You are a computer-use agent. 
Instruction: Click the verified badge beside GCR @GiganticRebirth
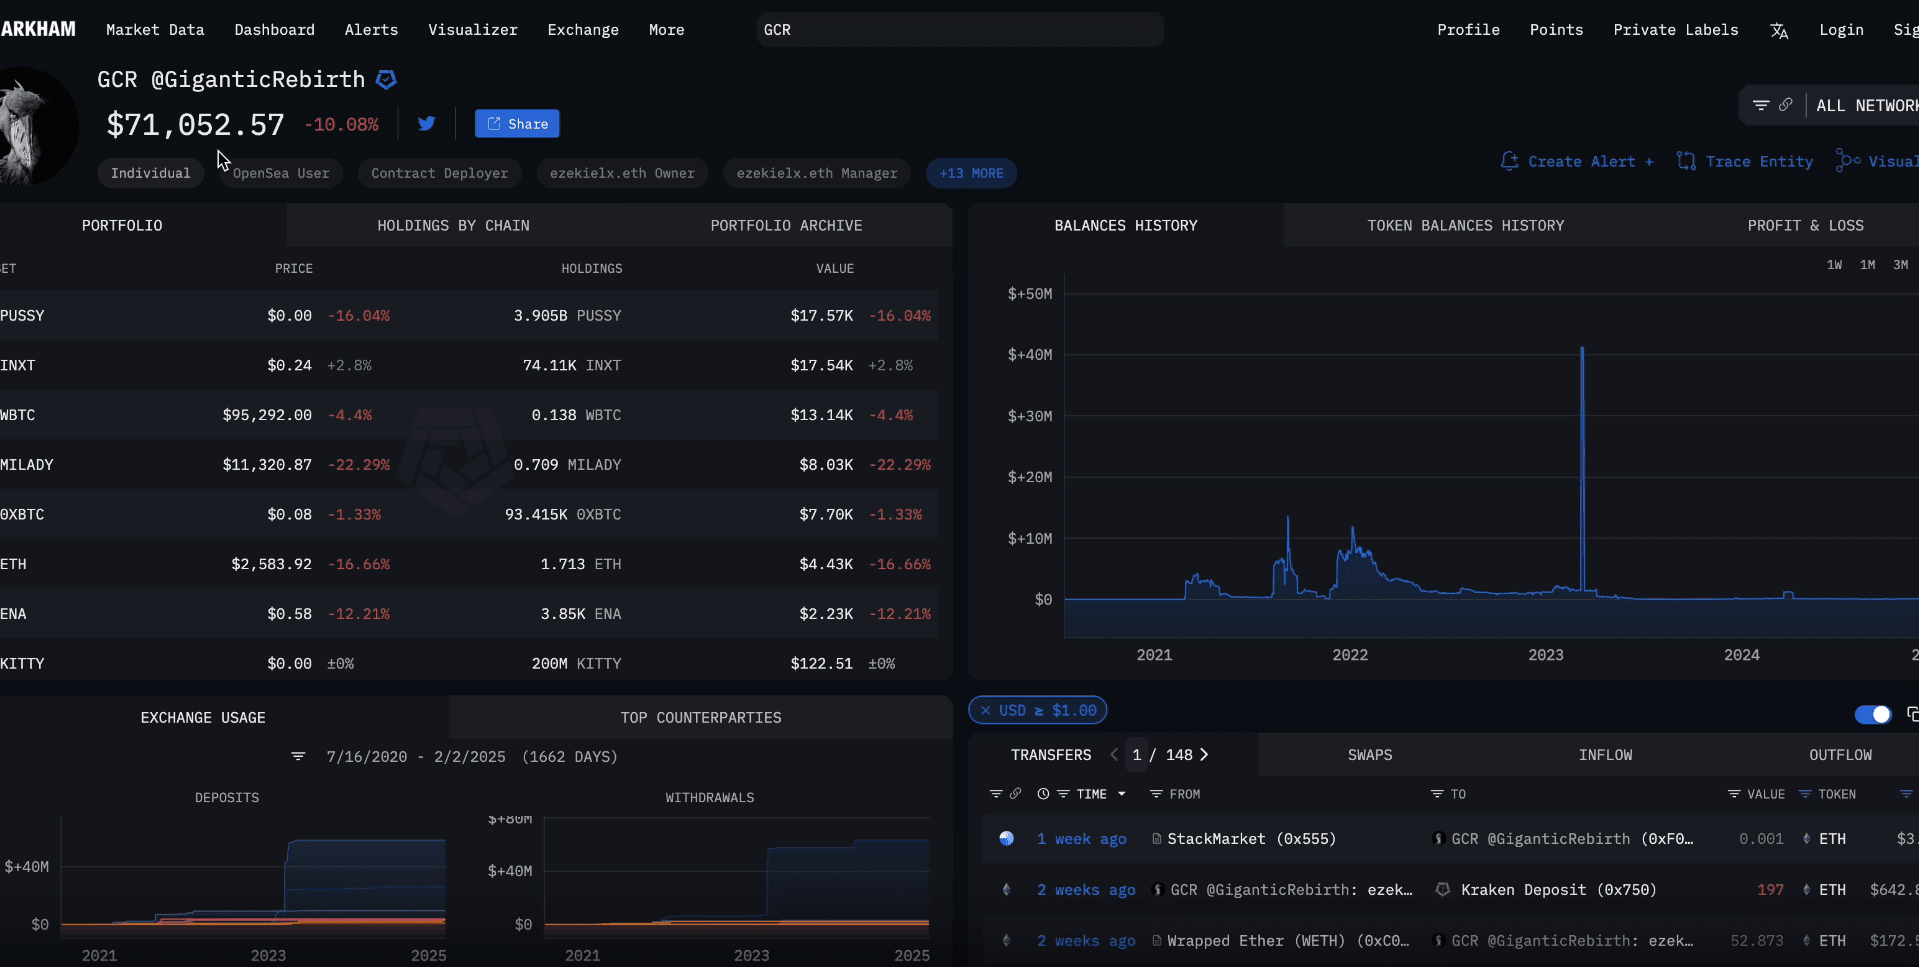(x=386, y=79)
